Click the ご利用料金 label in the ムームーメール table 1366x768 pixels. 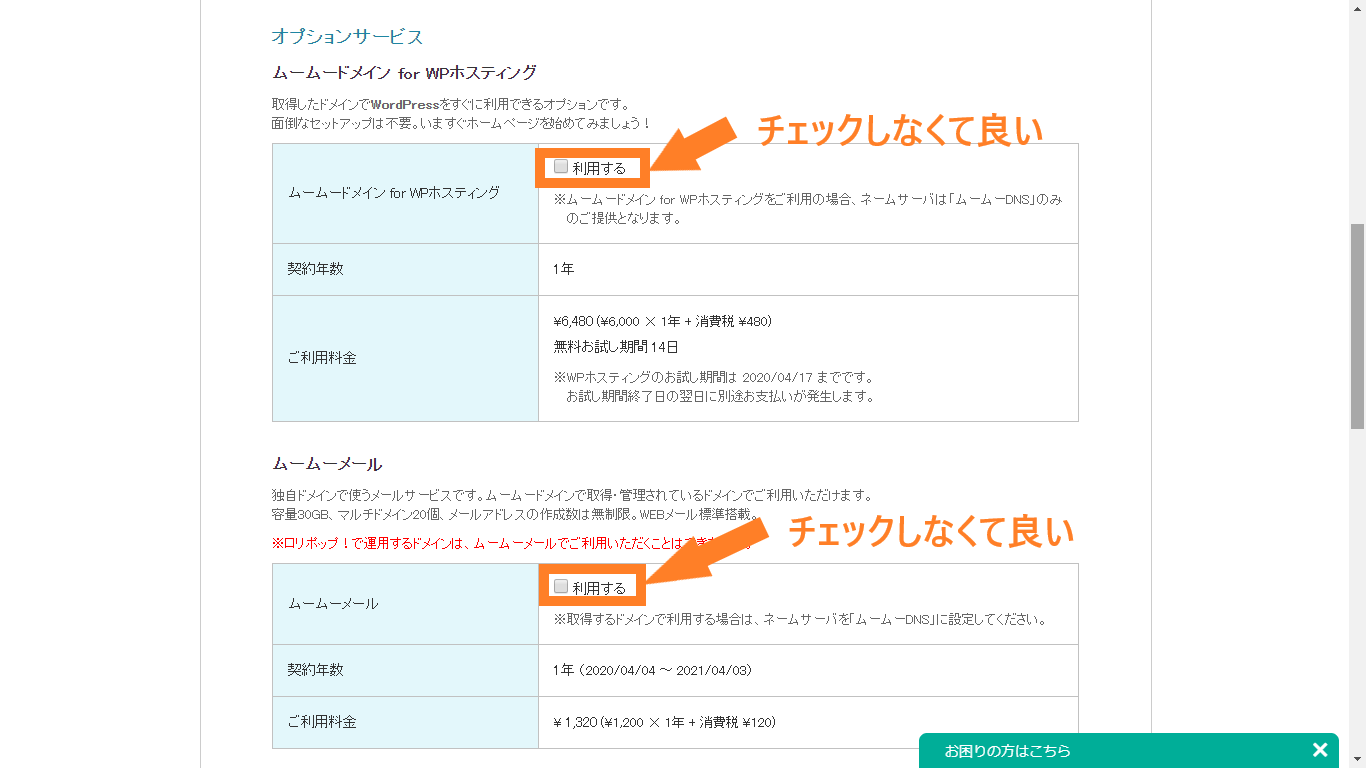321,722
